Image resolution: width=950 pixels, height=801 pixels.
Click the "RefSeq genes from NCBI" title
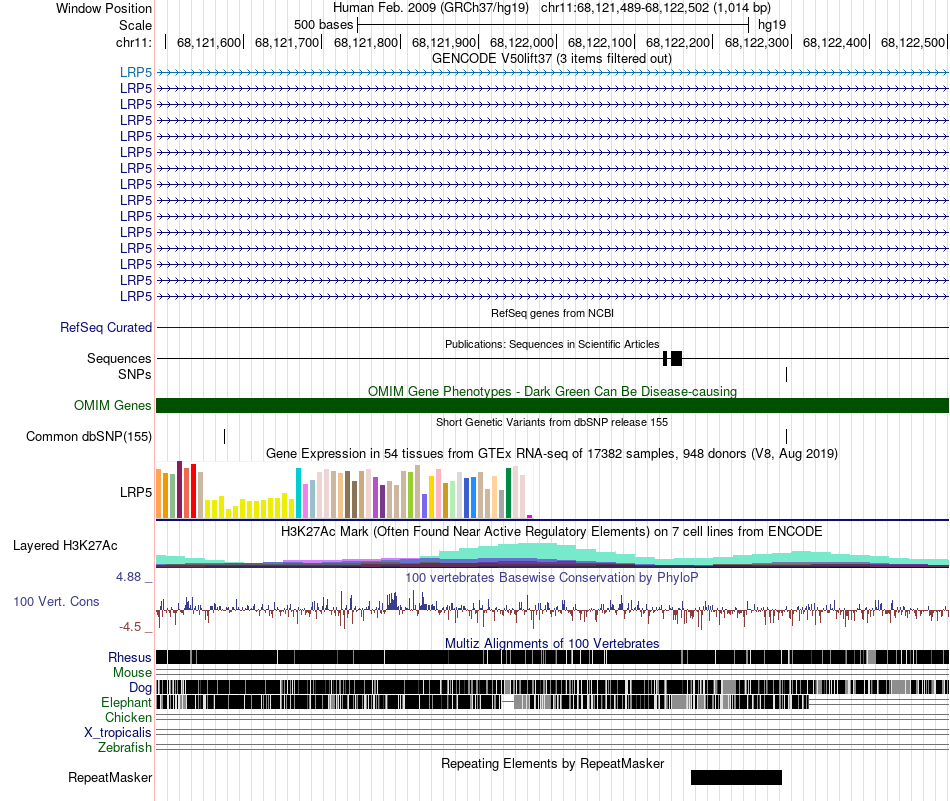tap(552, 313)
